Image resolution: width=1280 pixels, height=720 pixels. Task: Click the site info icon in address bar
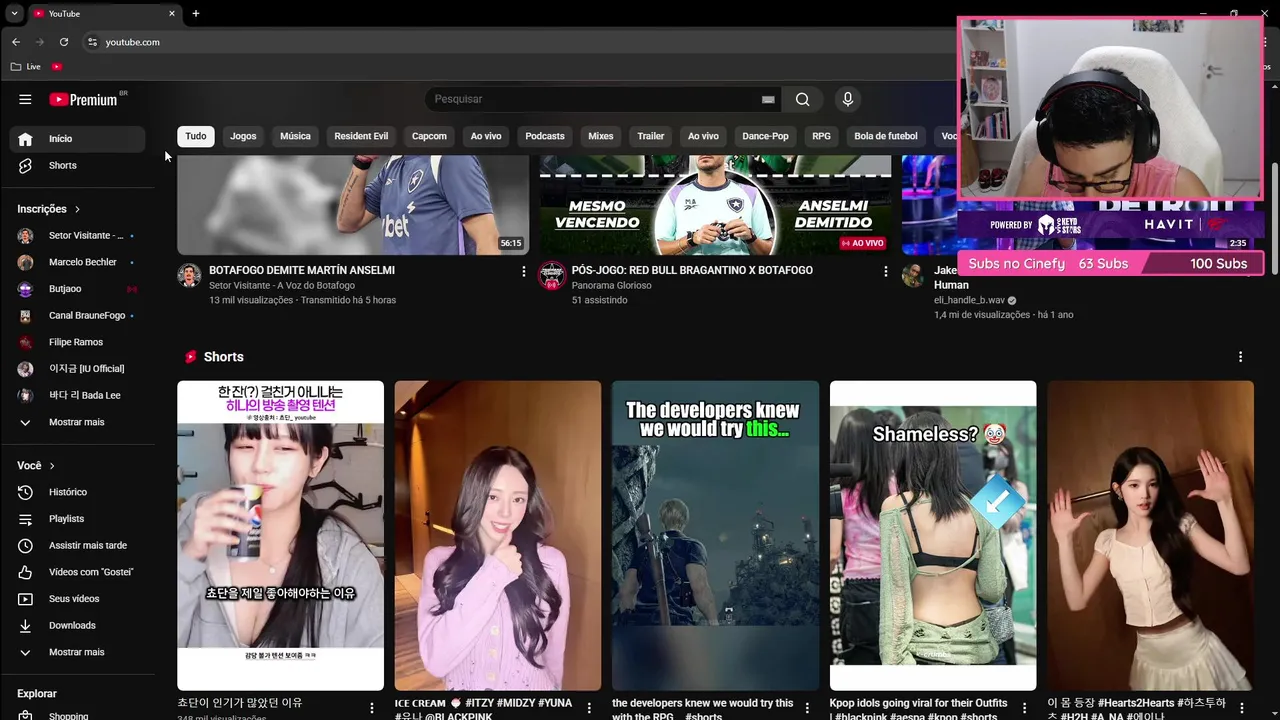point(92,42)
